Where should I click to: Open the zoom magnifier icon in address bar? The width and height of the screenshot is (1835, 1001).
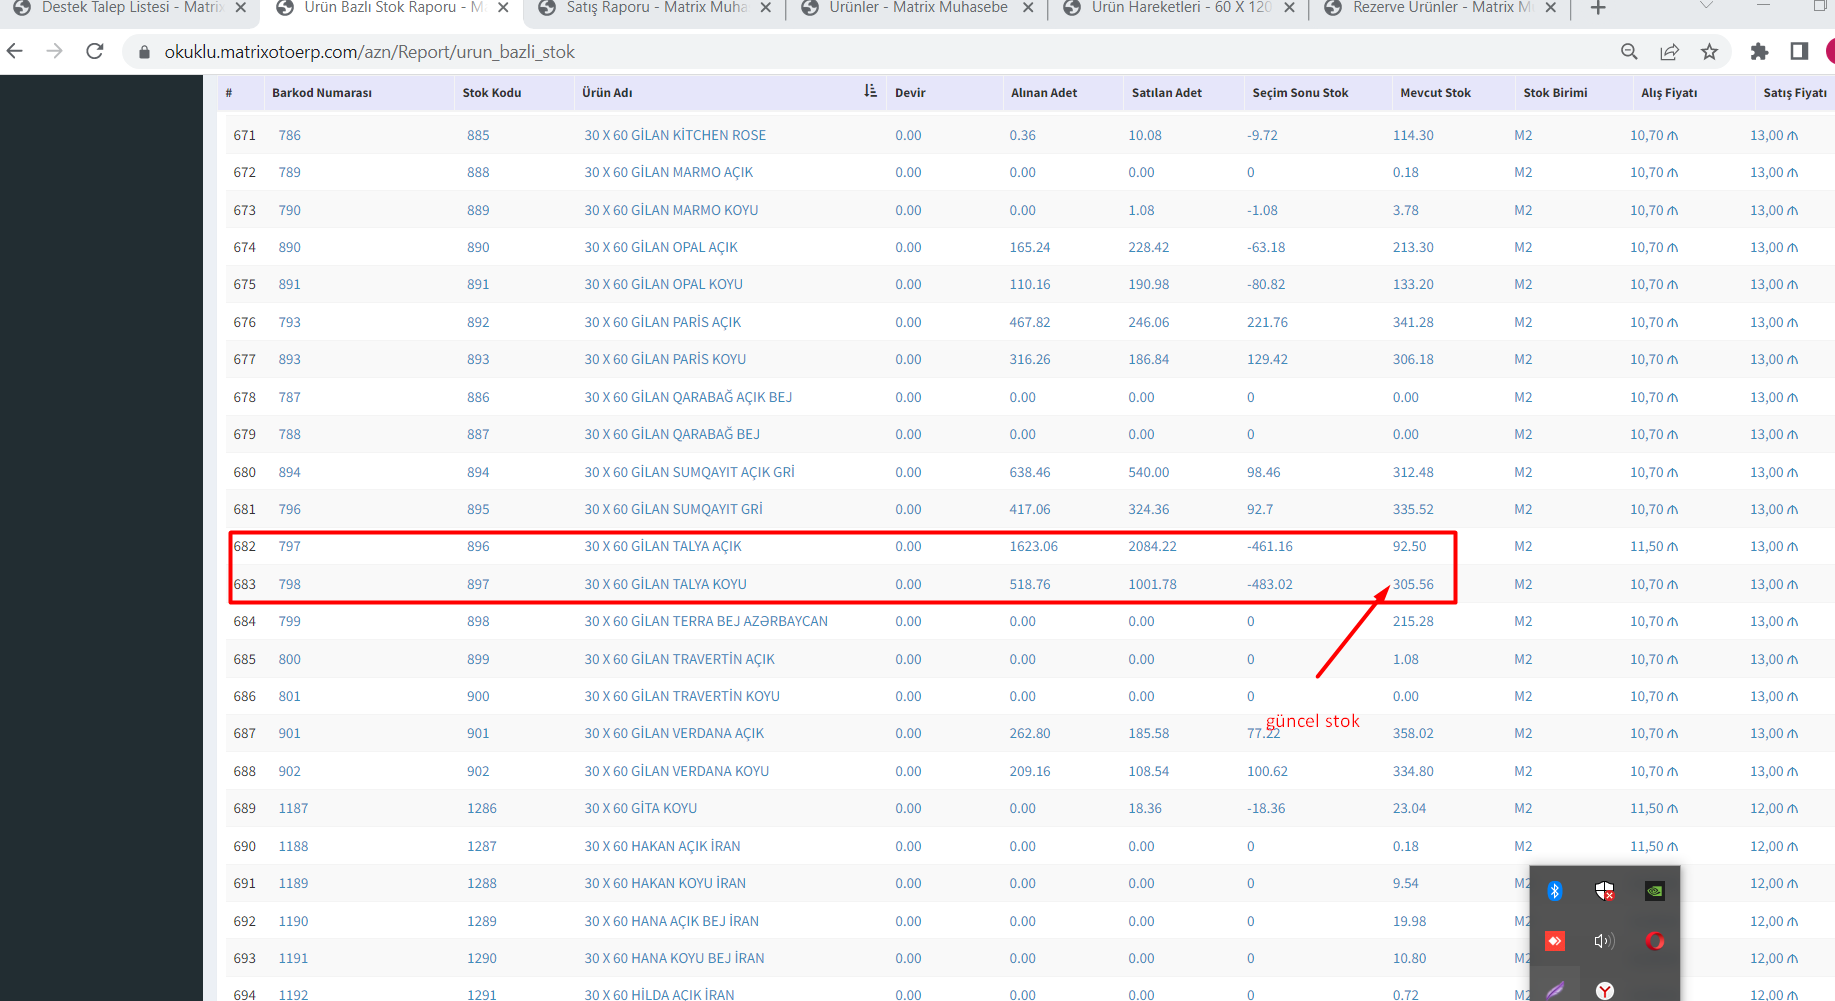point(1629,51)
